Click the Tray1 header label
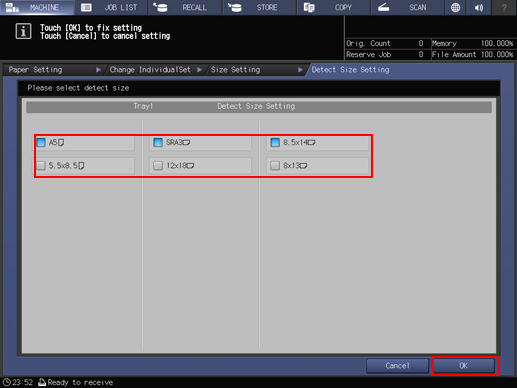 [x=143, y=106]
